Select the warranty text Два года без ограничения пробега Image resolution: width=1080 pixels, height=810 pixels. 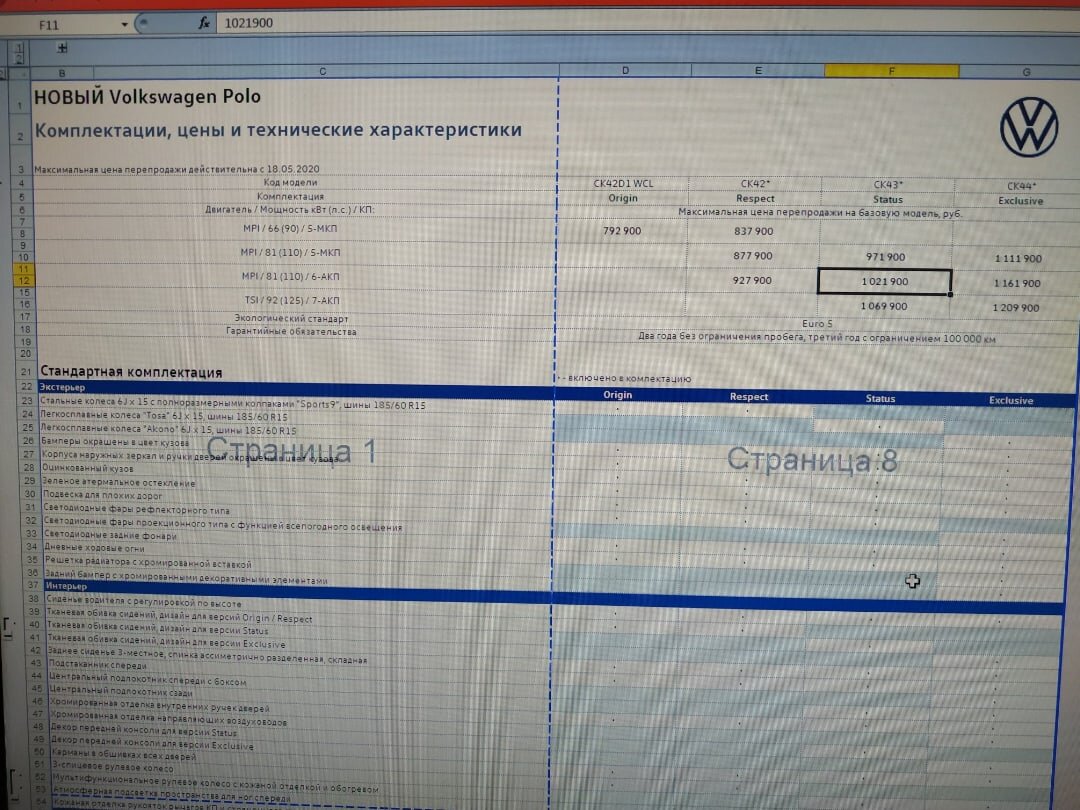coord(816,338)
